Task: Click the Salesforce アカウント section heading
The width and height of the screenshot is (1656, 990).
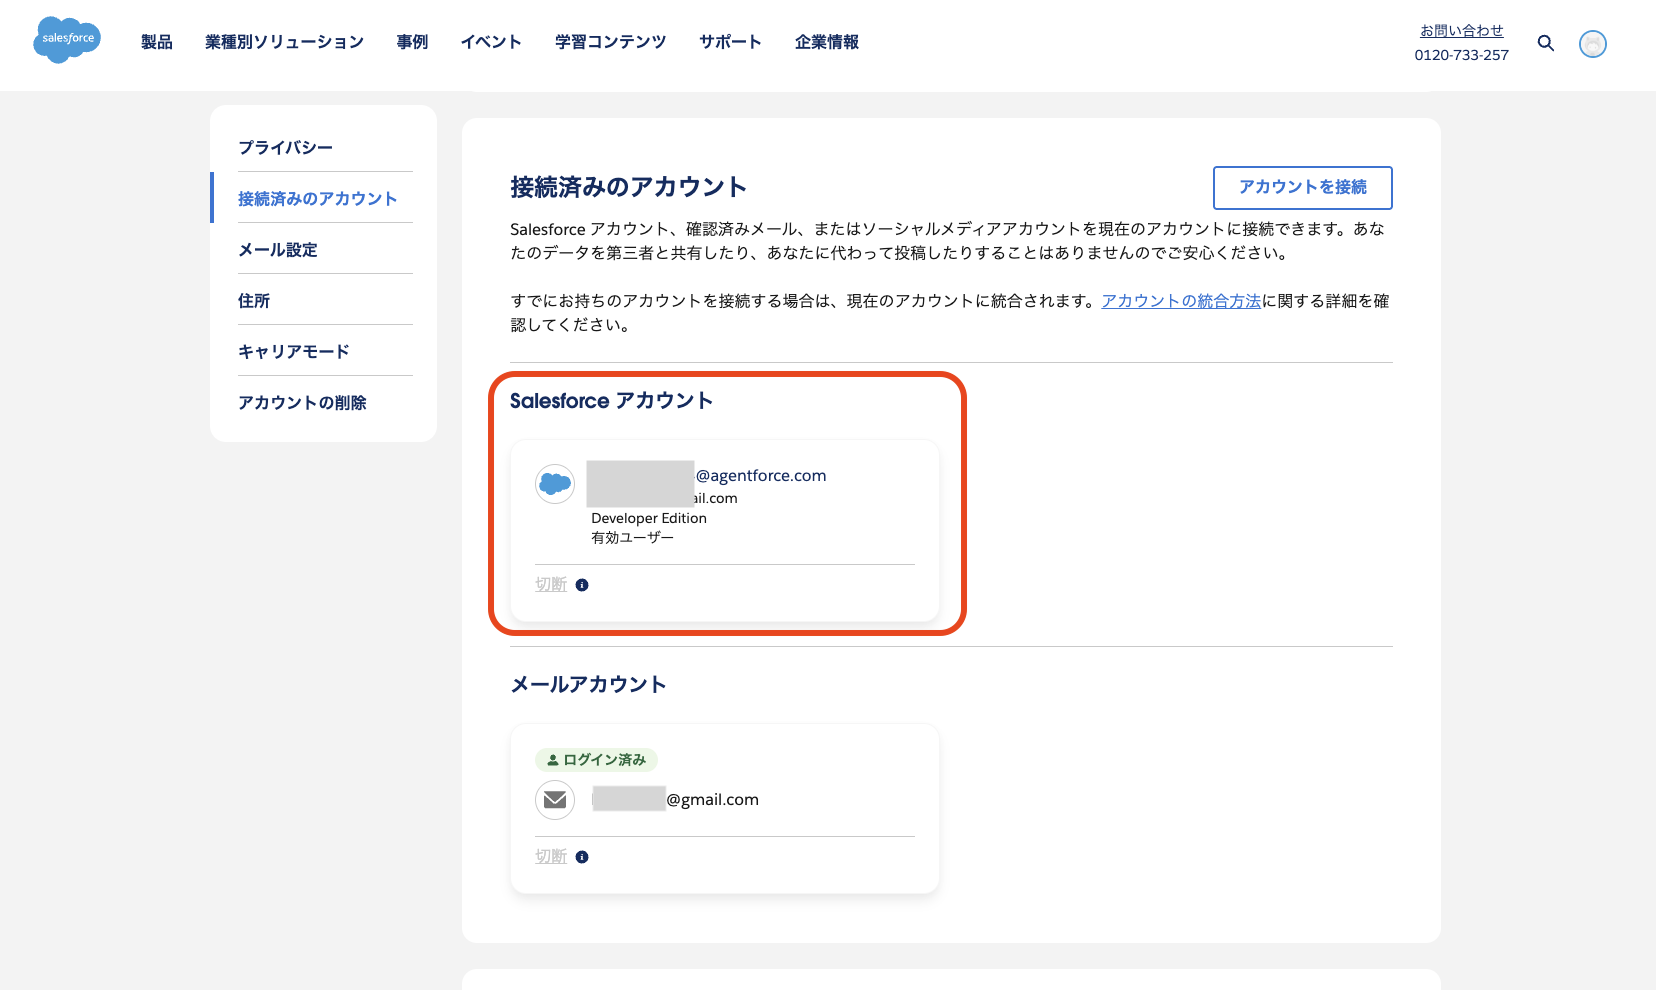Action: (x=611, y=401)
